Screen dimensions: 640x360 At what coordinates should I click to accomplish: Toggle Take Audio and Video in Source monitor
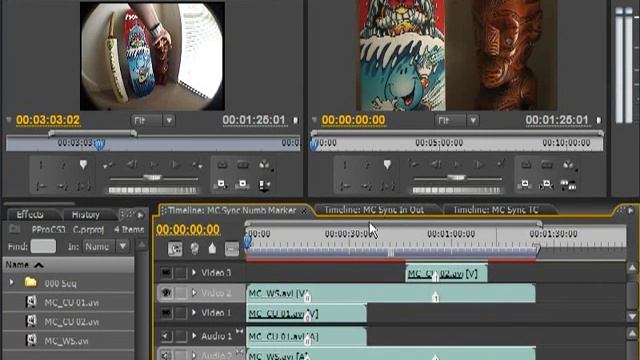[264, 186]
